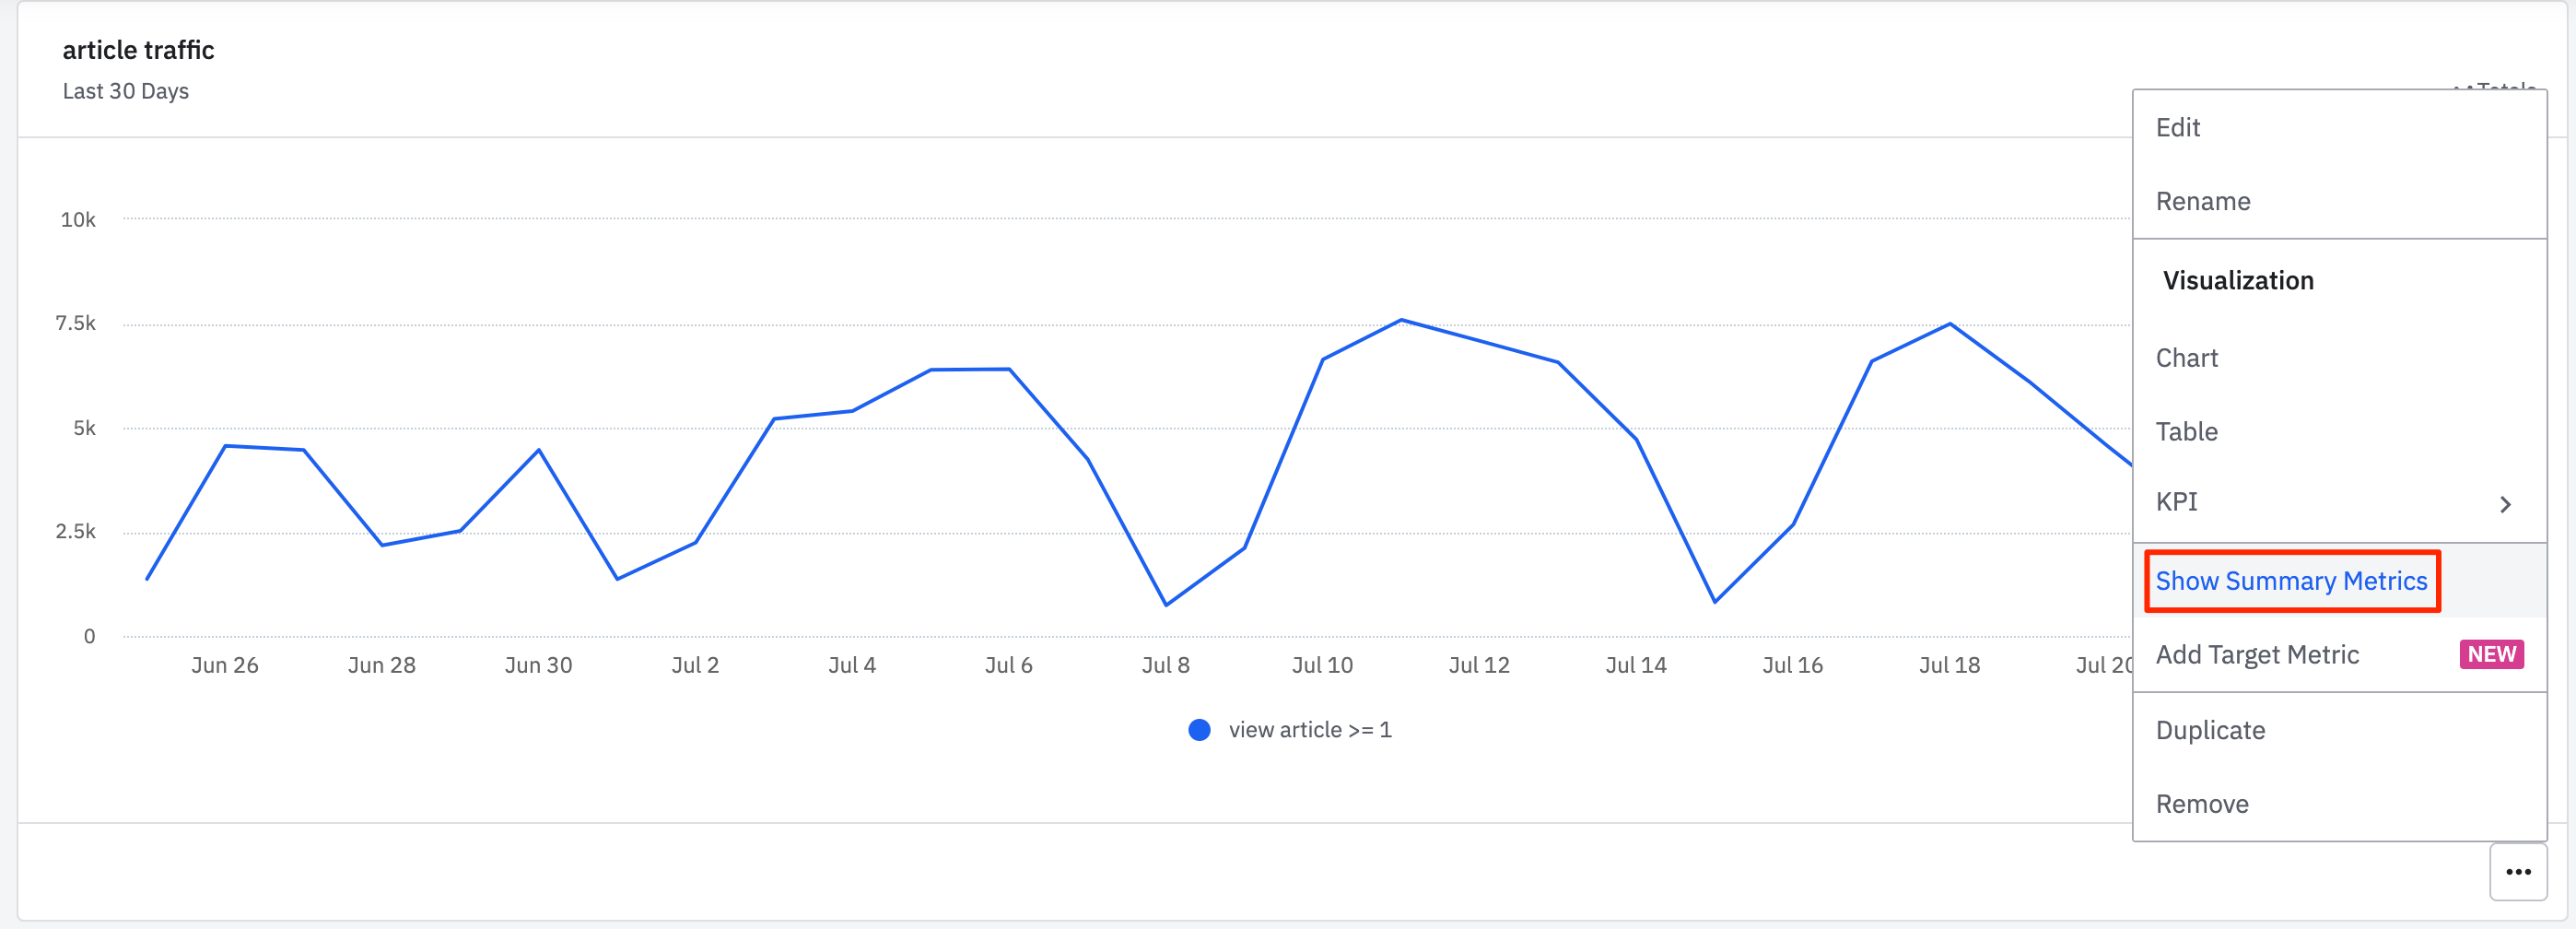Open the "Last 30 Days" date range selector
Image resolution: width=2576 pixels, height=929 pixels.
[125, 91]
